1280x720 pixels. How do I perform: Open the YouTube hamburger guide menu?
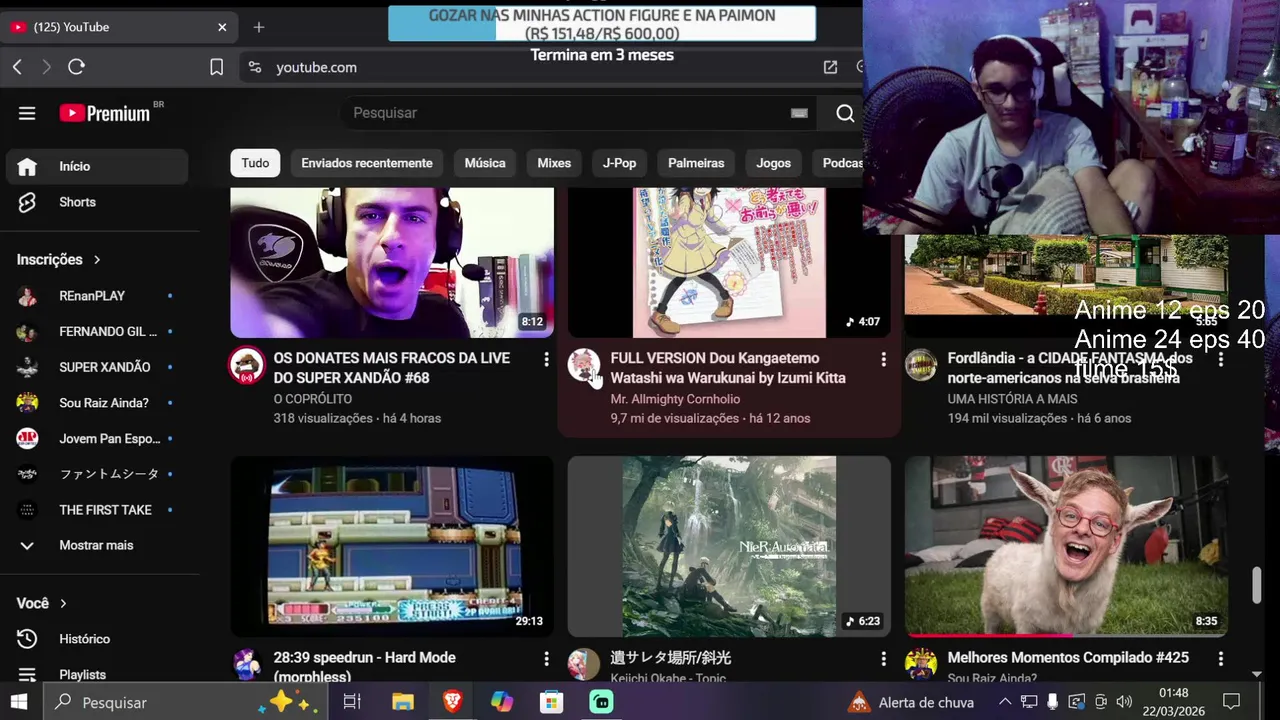[x=27, y=113]
